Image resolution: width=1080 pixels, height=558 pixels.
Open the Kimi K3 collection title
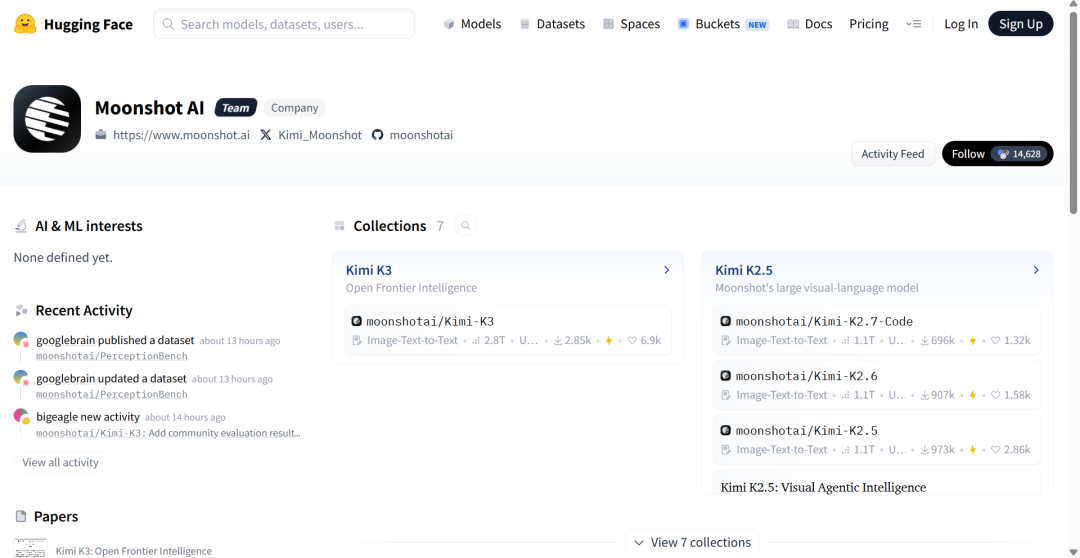click(x=368, y=270)
